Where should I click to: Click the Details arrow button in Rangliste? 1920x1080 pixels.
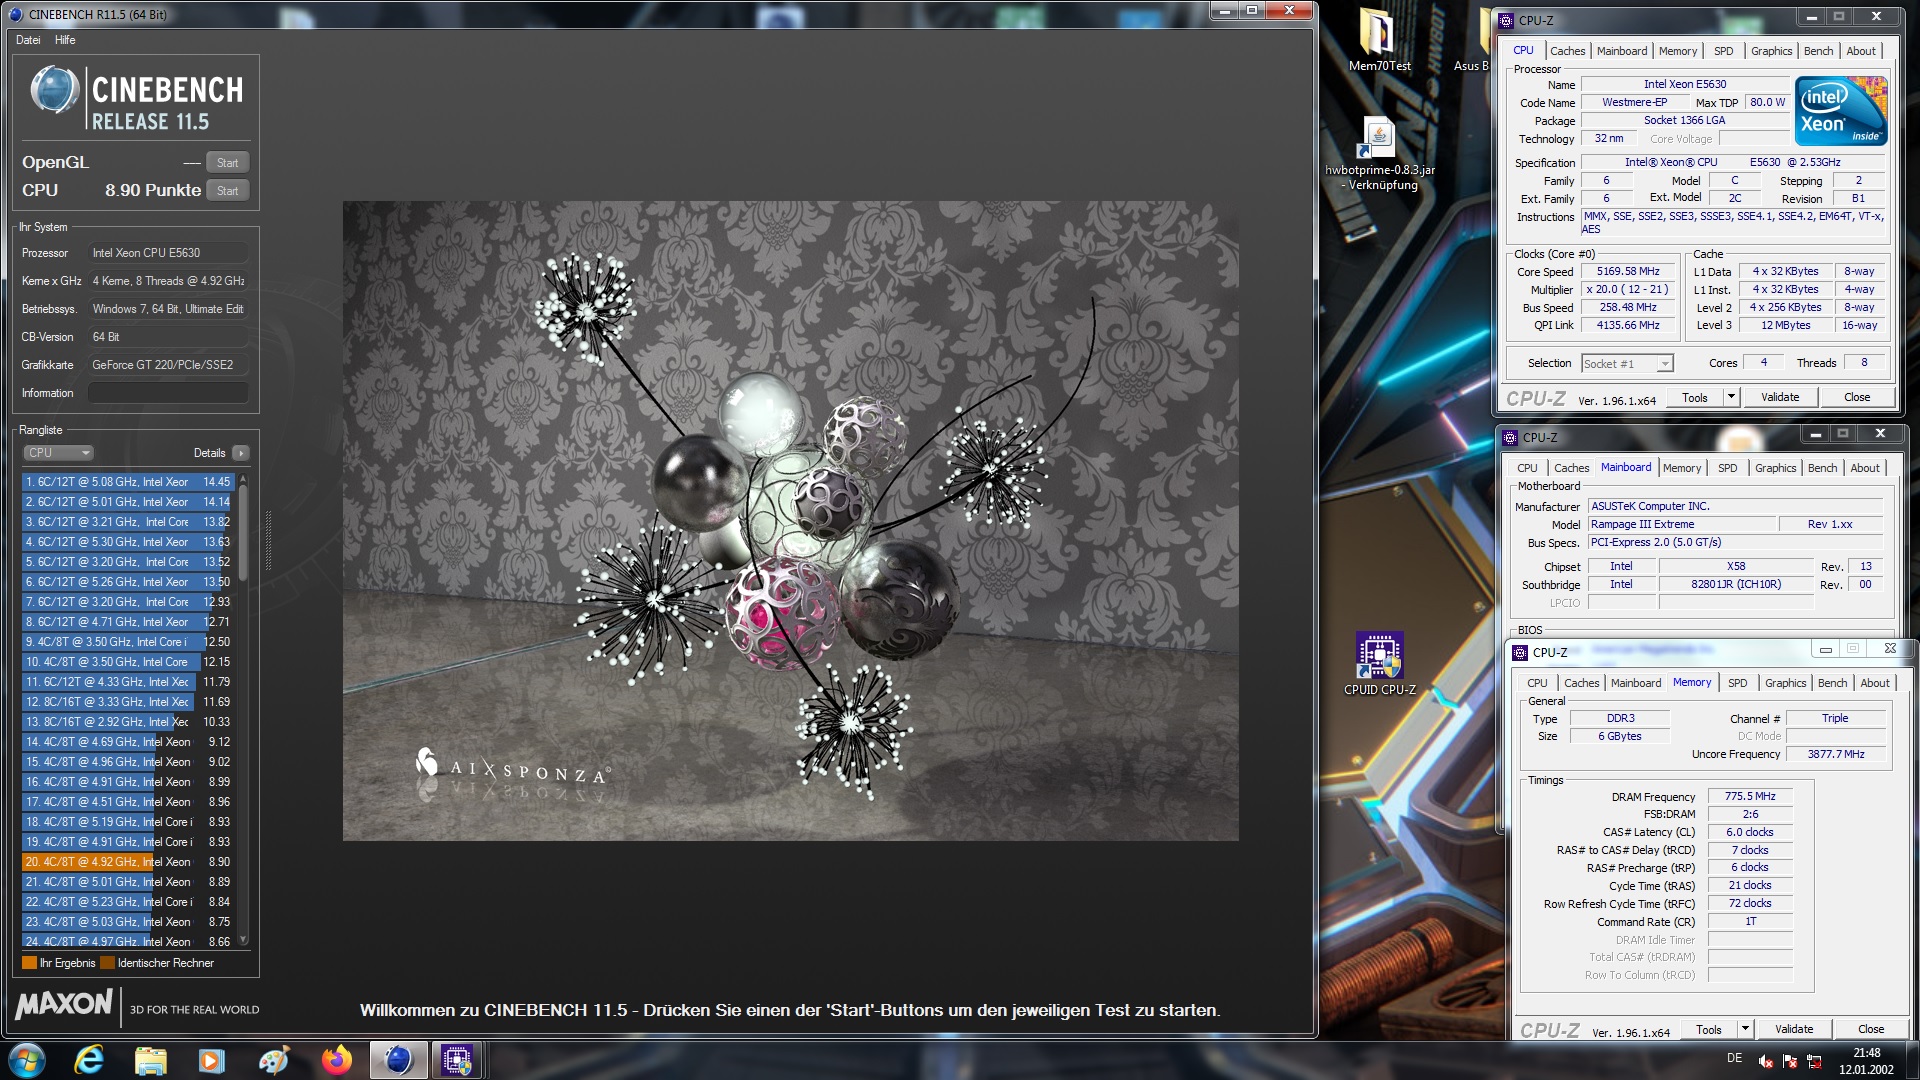coord(241,453)
